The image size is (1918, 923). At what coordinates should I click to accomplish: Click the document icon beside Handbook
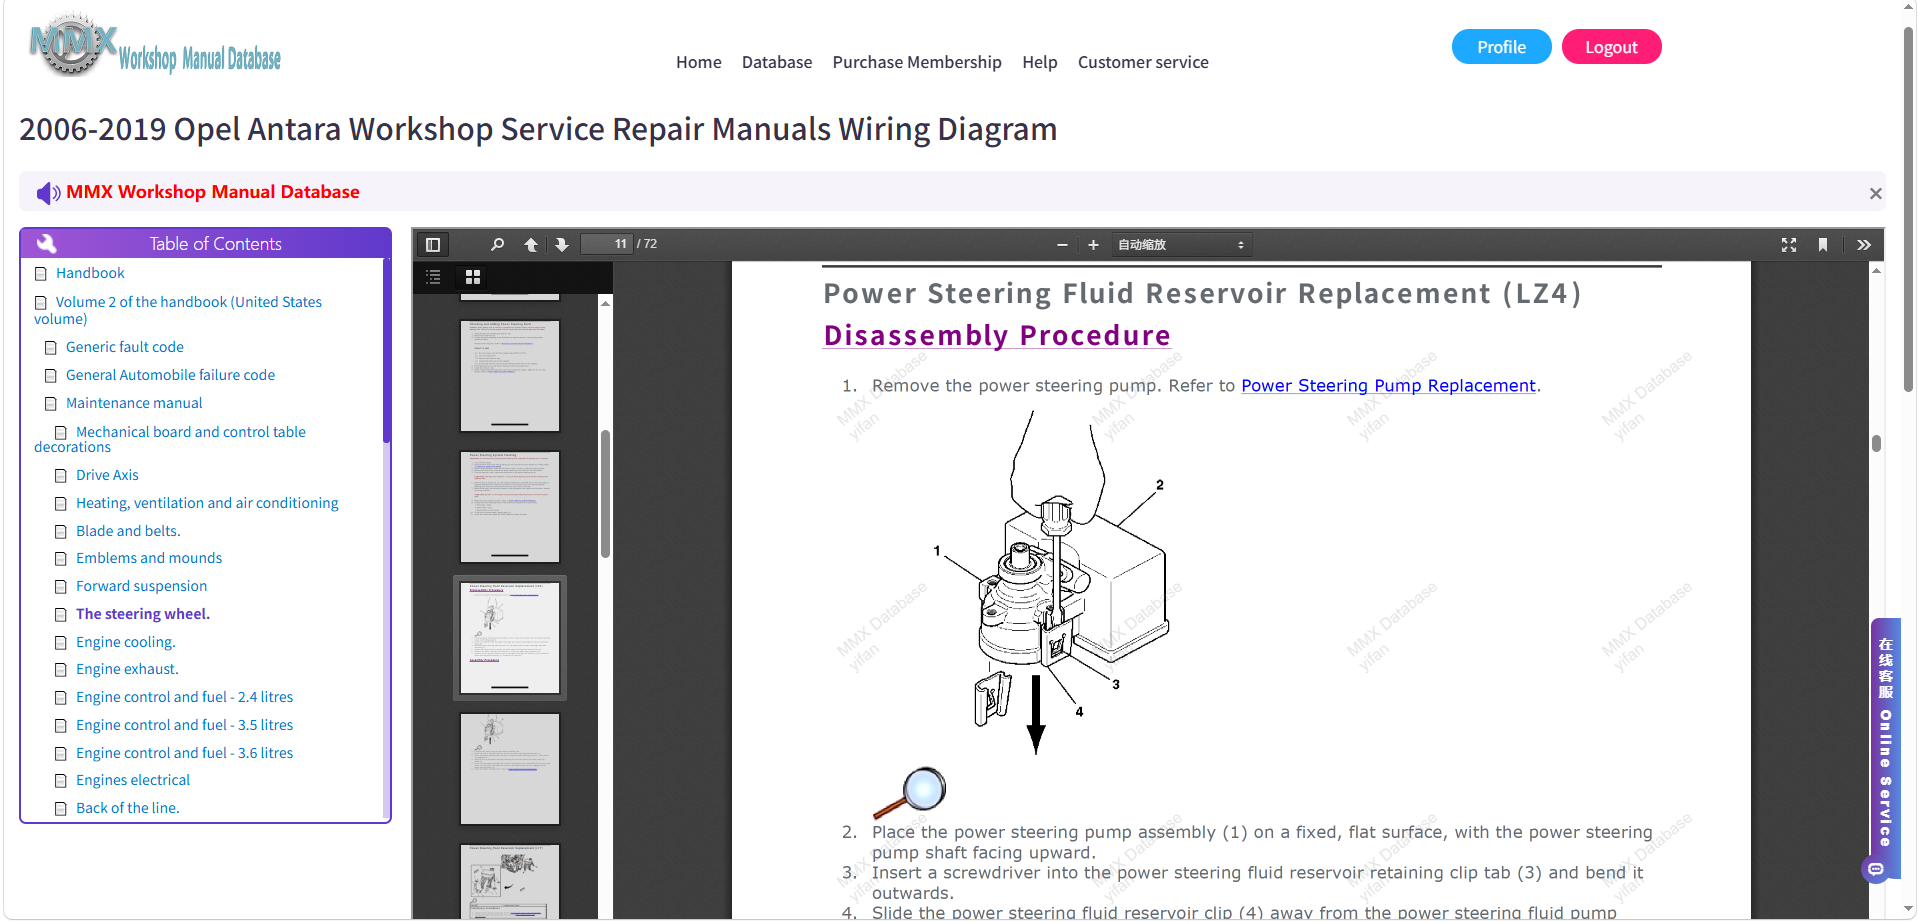[x=41, y=274]
